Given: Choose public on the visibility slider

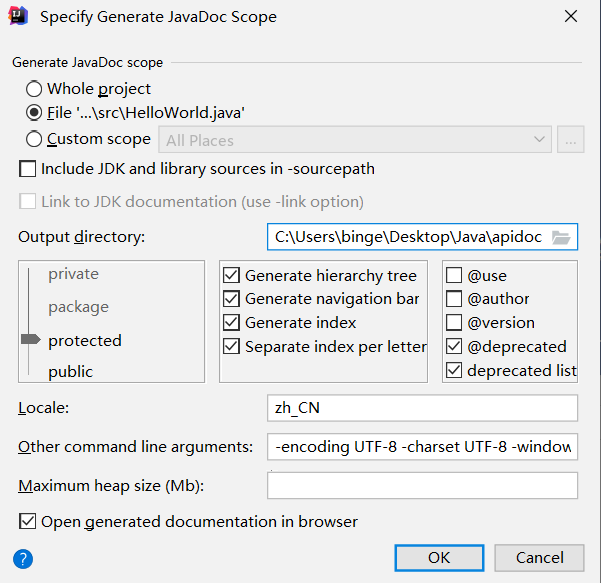Looking at the screenshot, I should 71,371.
